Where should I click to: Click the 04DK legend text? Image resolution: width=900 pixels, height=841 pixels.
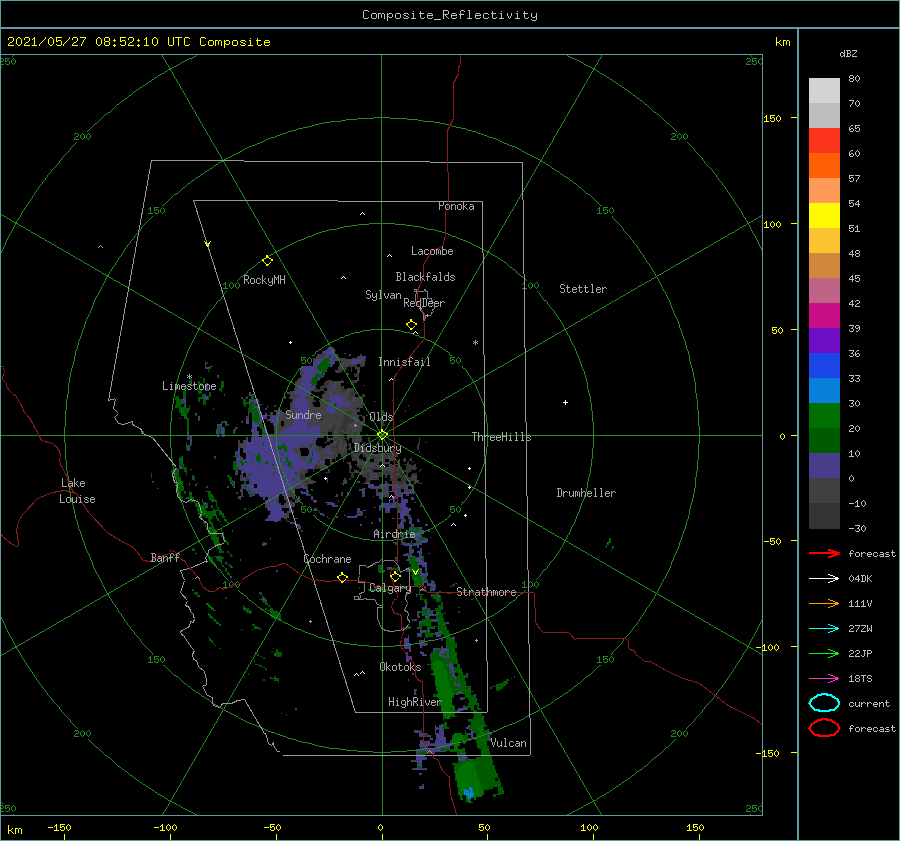click(860, 578)
